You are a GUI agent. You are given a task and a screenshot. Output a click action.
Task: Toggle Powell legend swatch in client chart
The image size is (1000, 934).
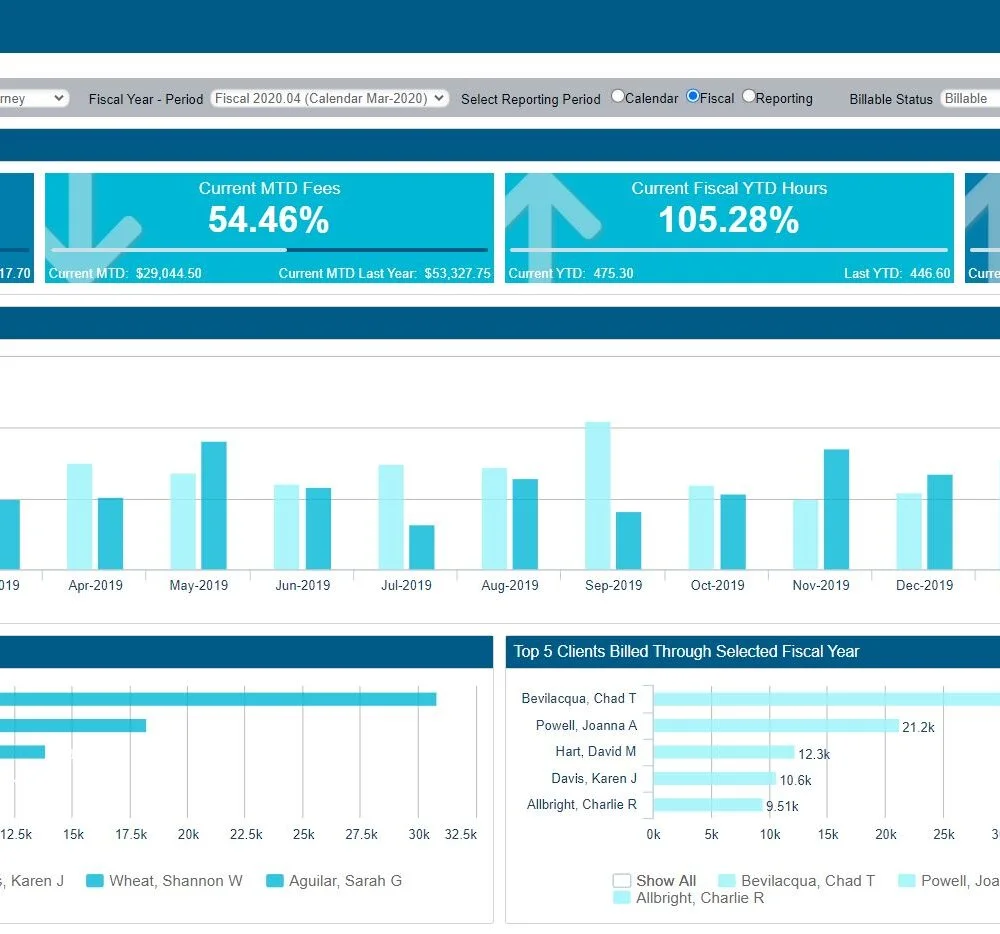coord(907,880)
